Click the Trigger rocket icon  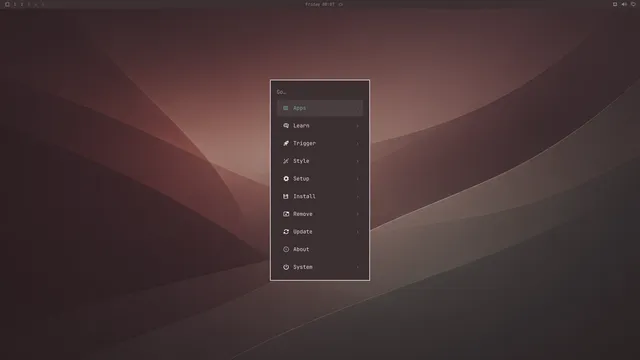(x=286, y=143)
